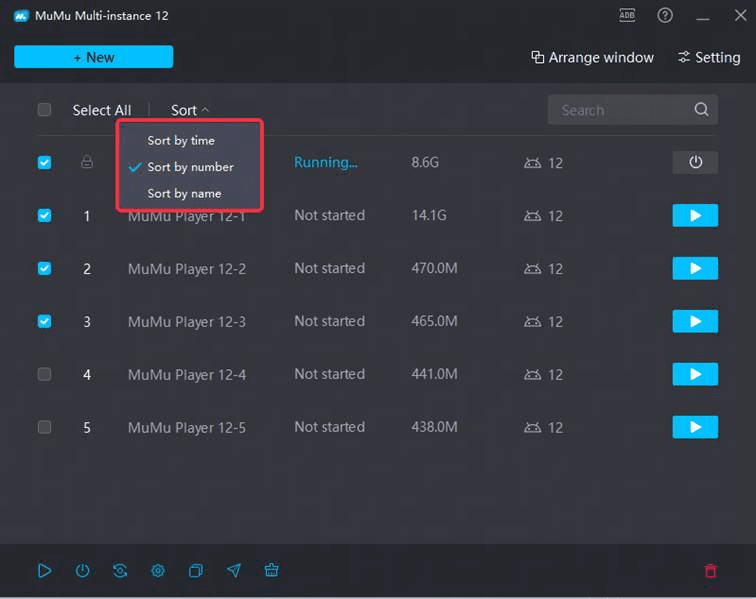756x599 pixels.
Task: Tick the checkbox for MuMu Player 12-4
Action: [44, 374]
